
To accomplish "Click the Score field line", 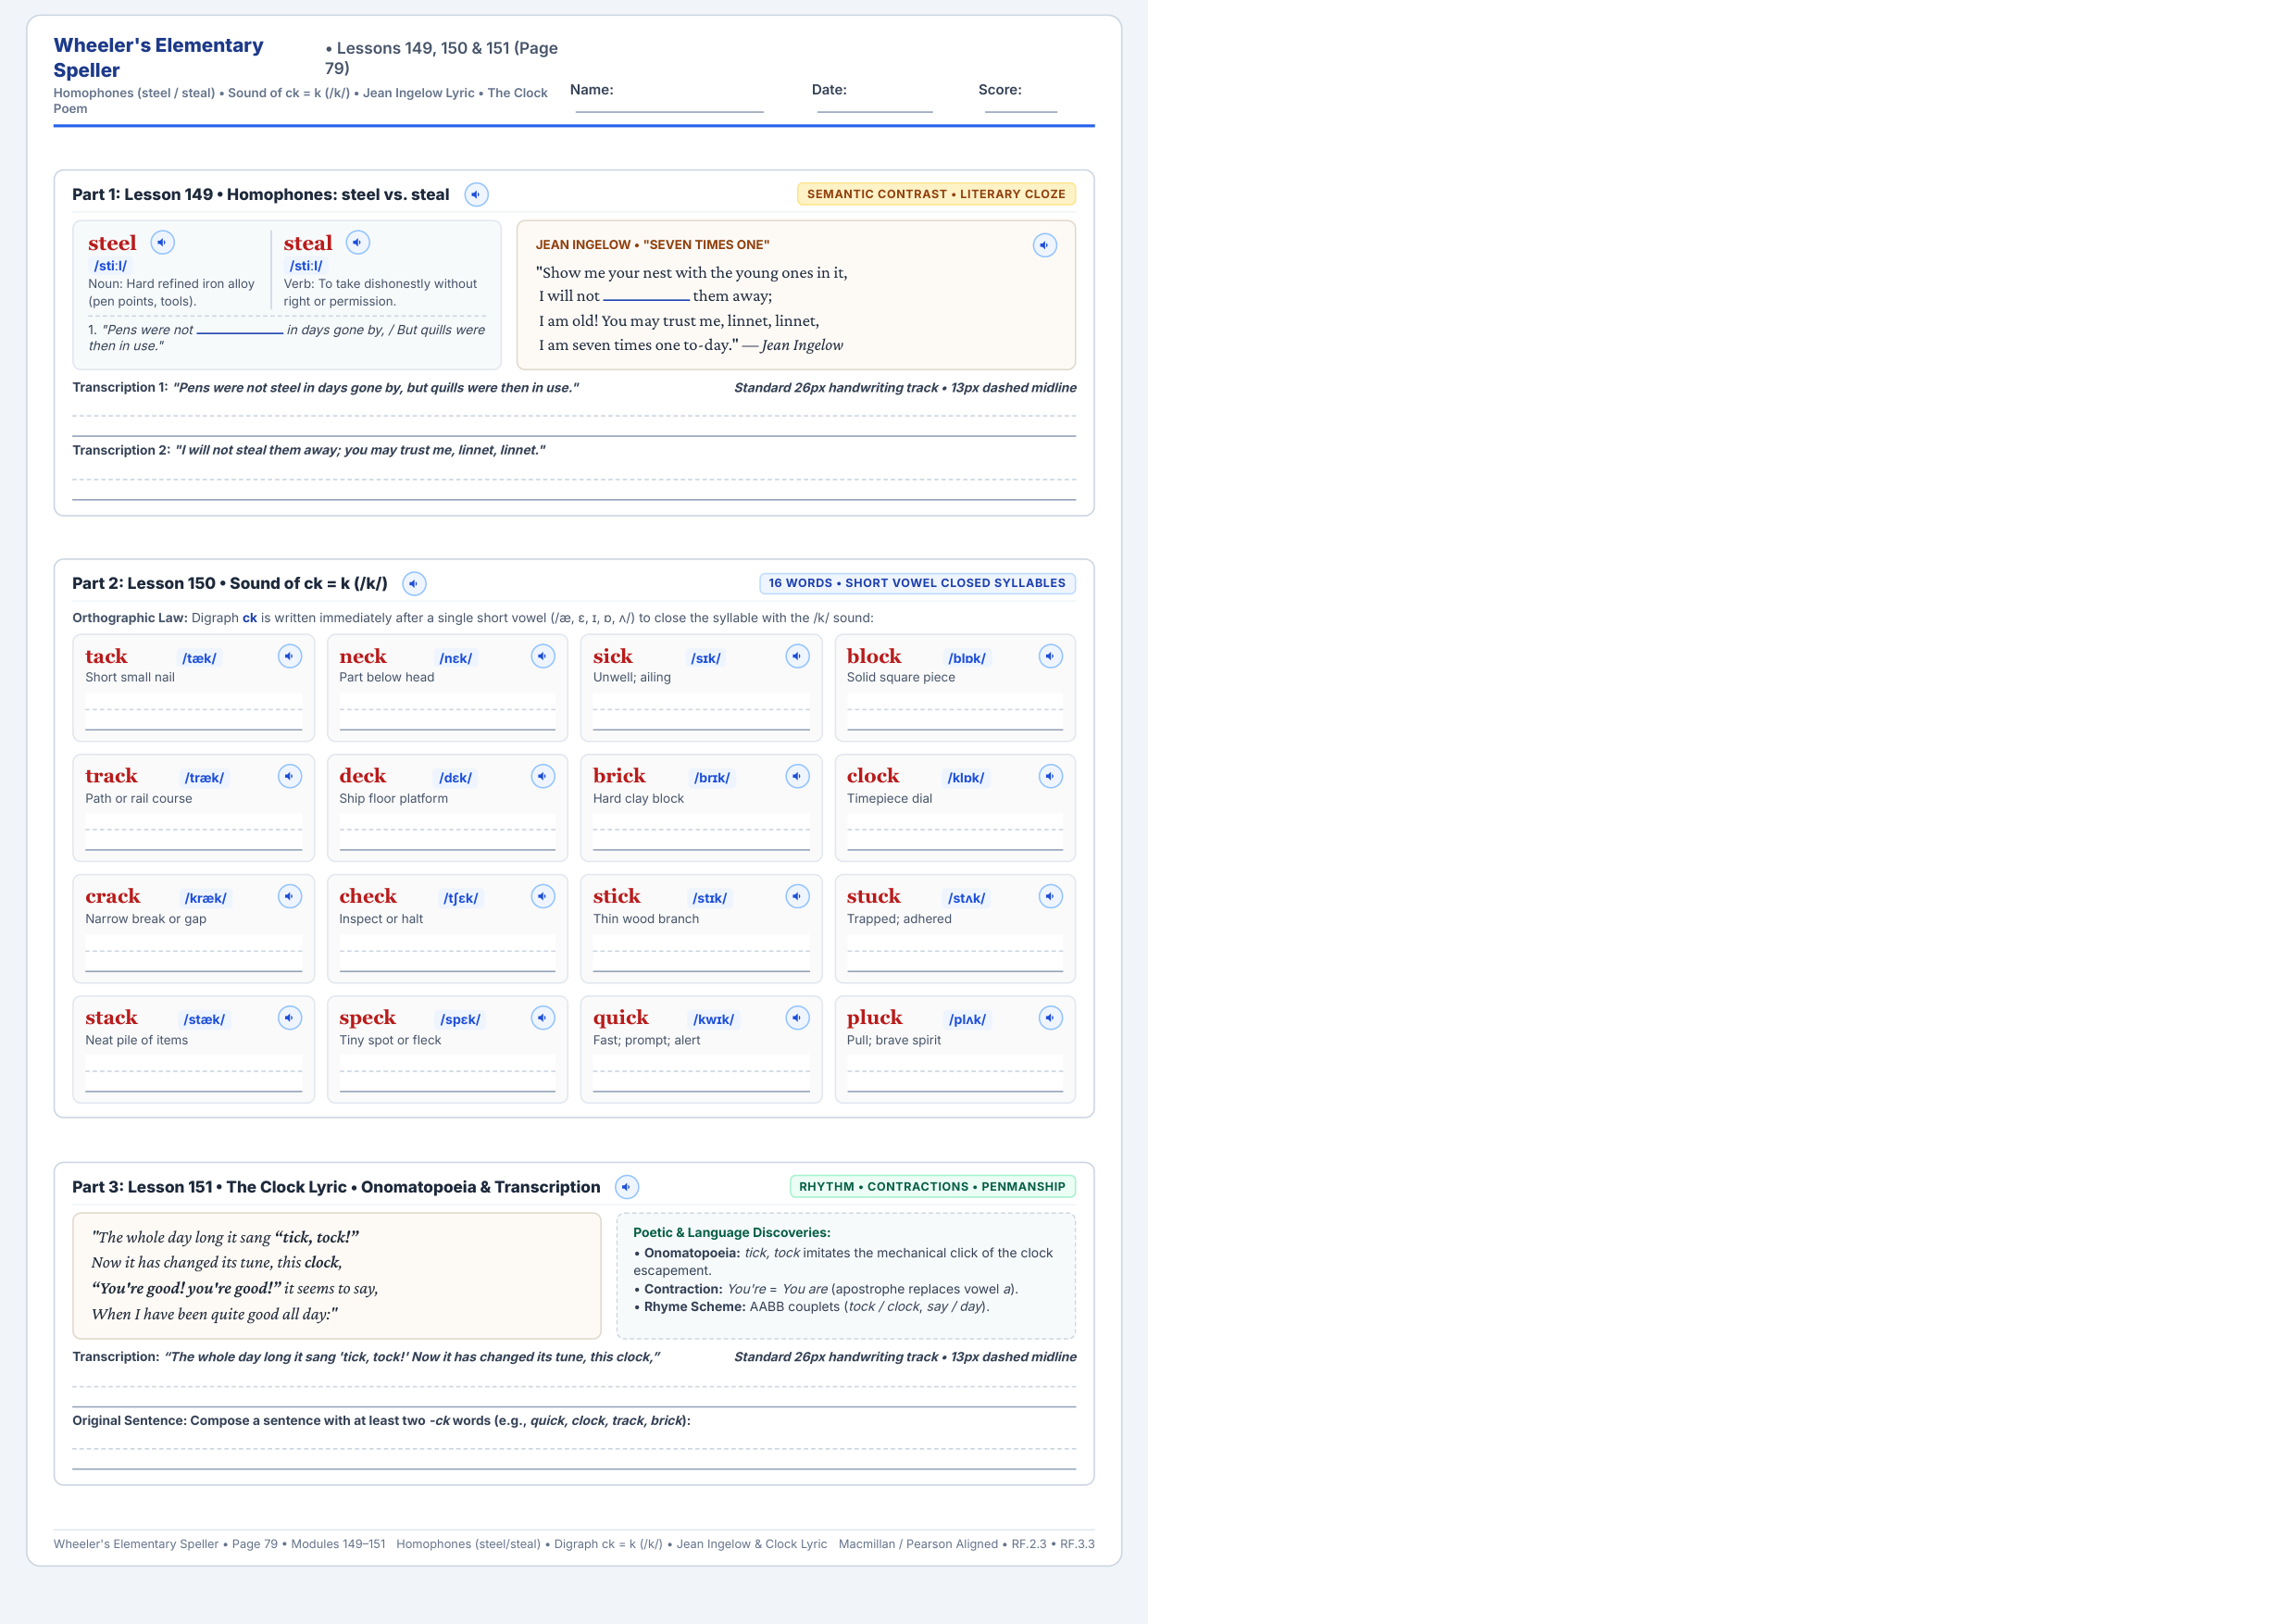I will coord(1021,102).
